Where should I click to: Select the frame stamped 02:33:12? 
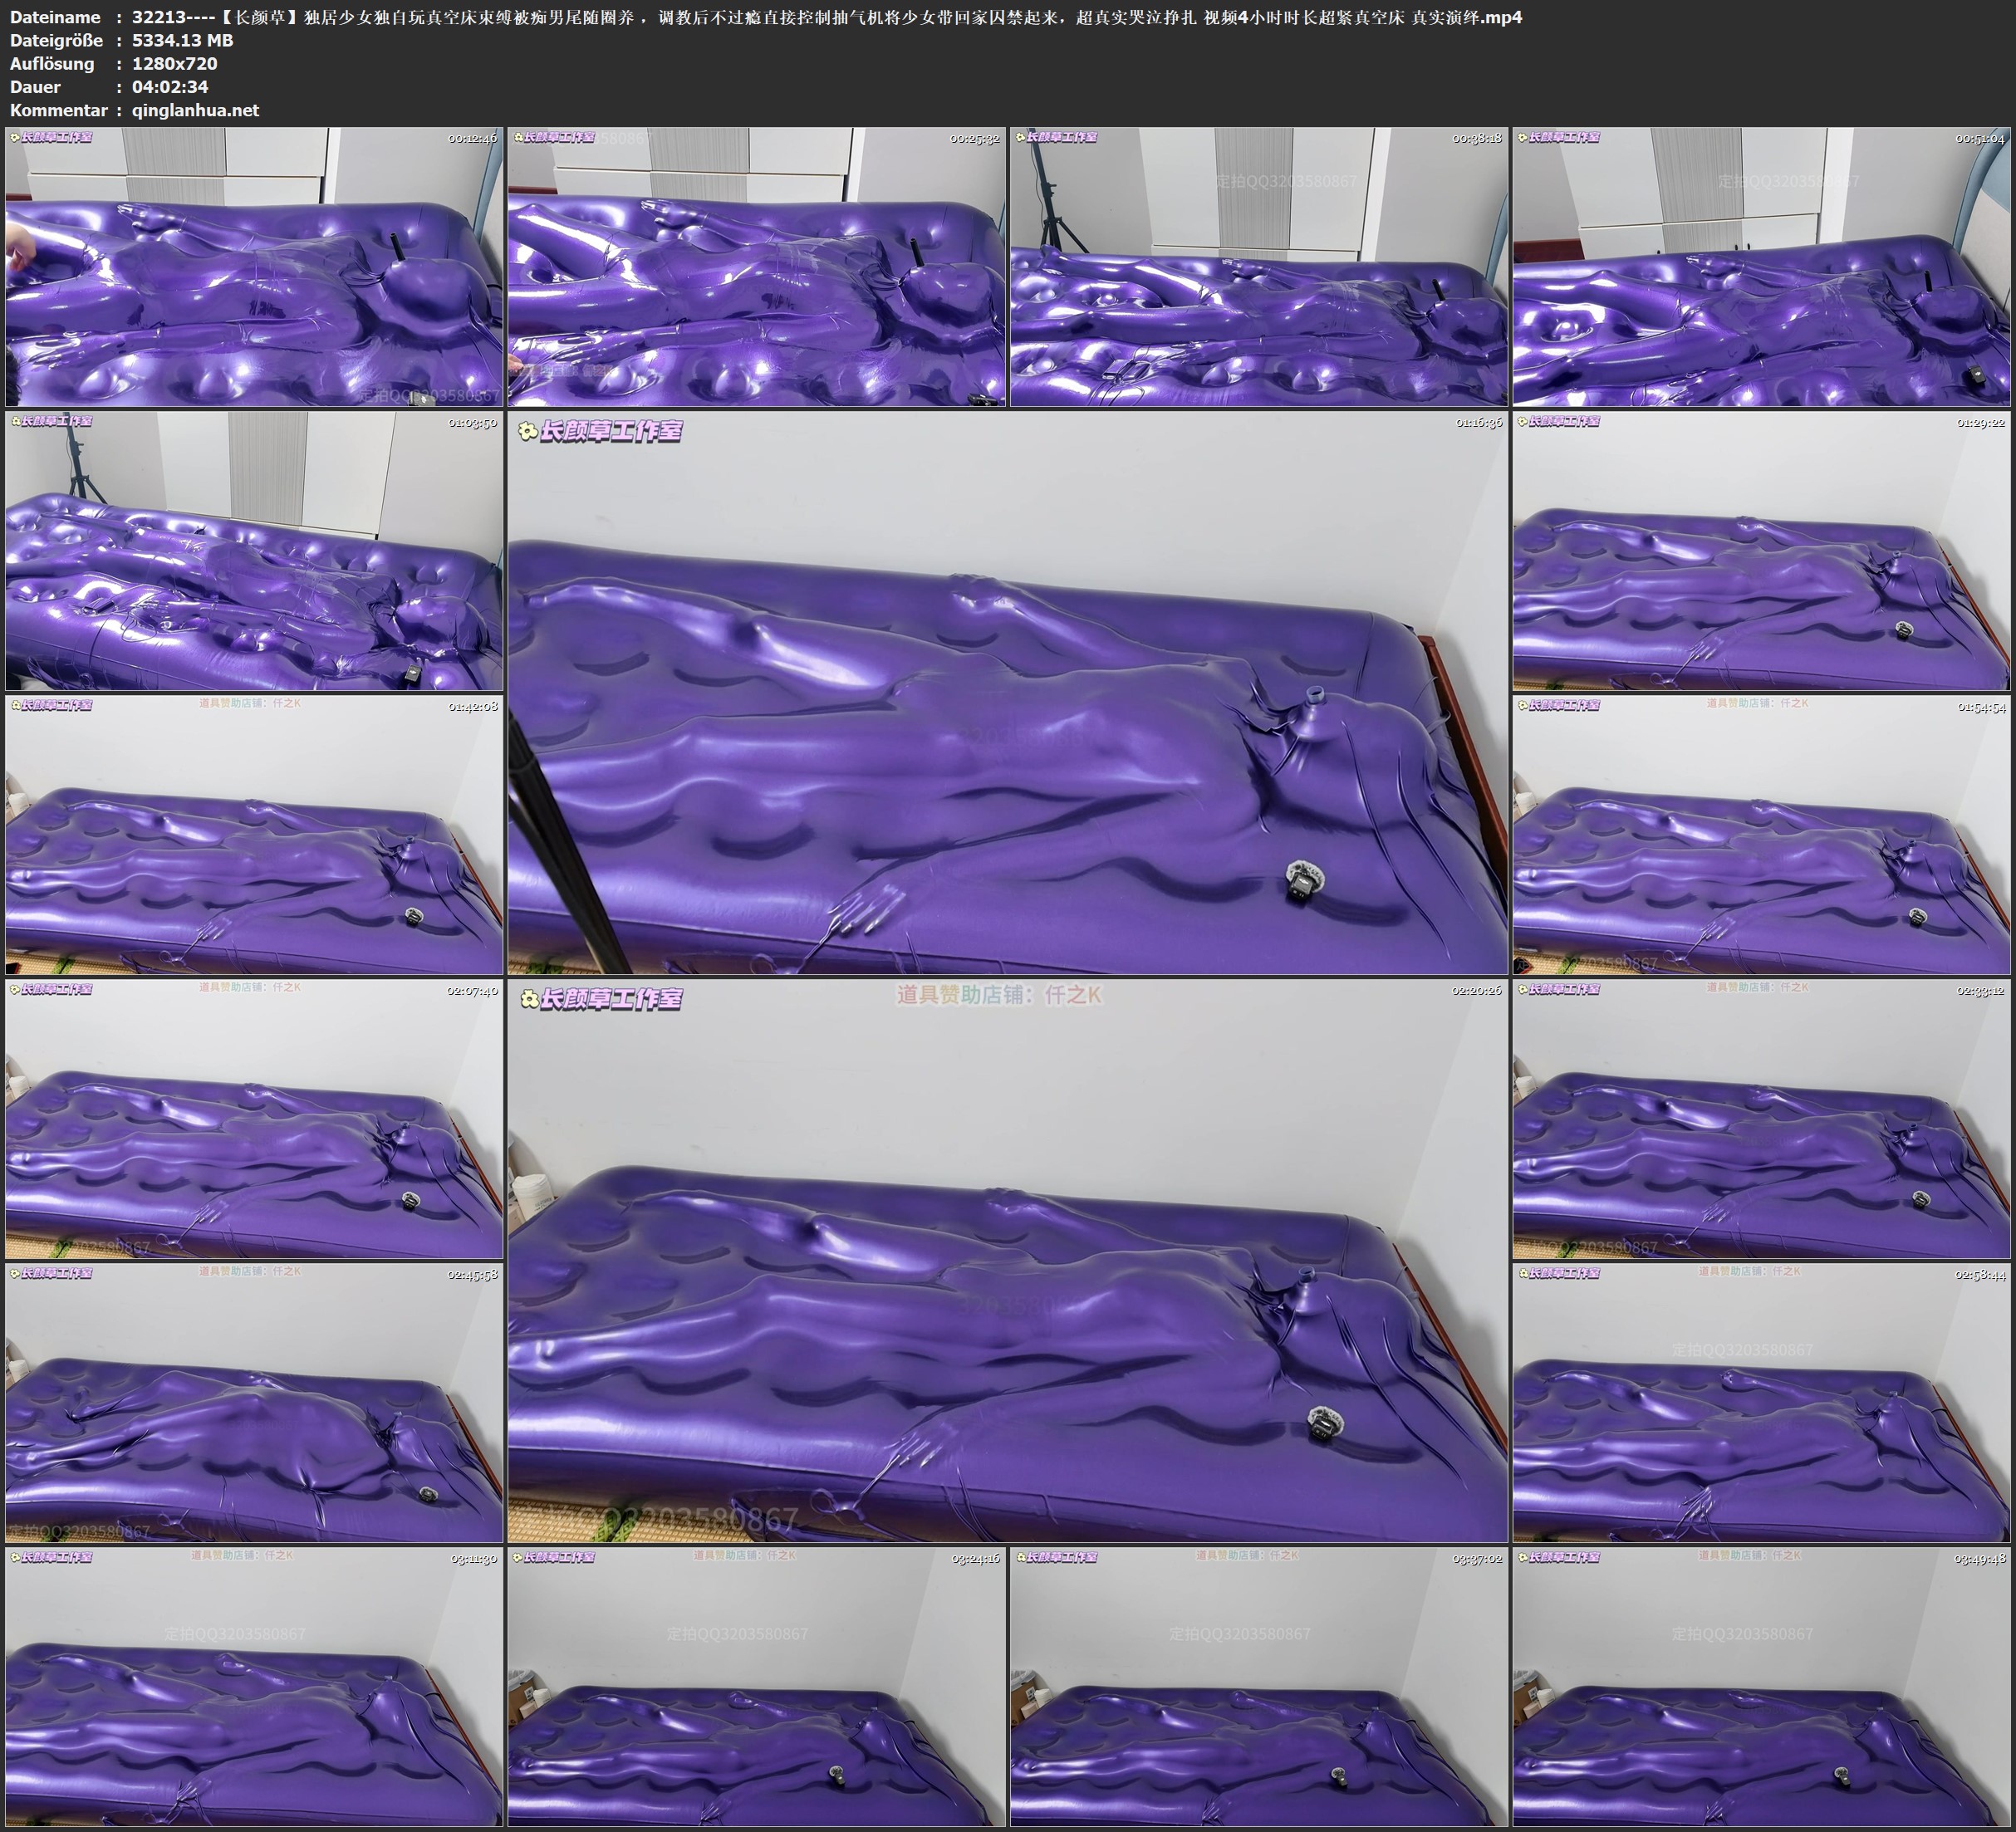pos(1761,1119)
